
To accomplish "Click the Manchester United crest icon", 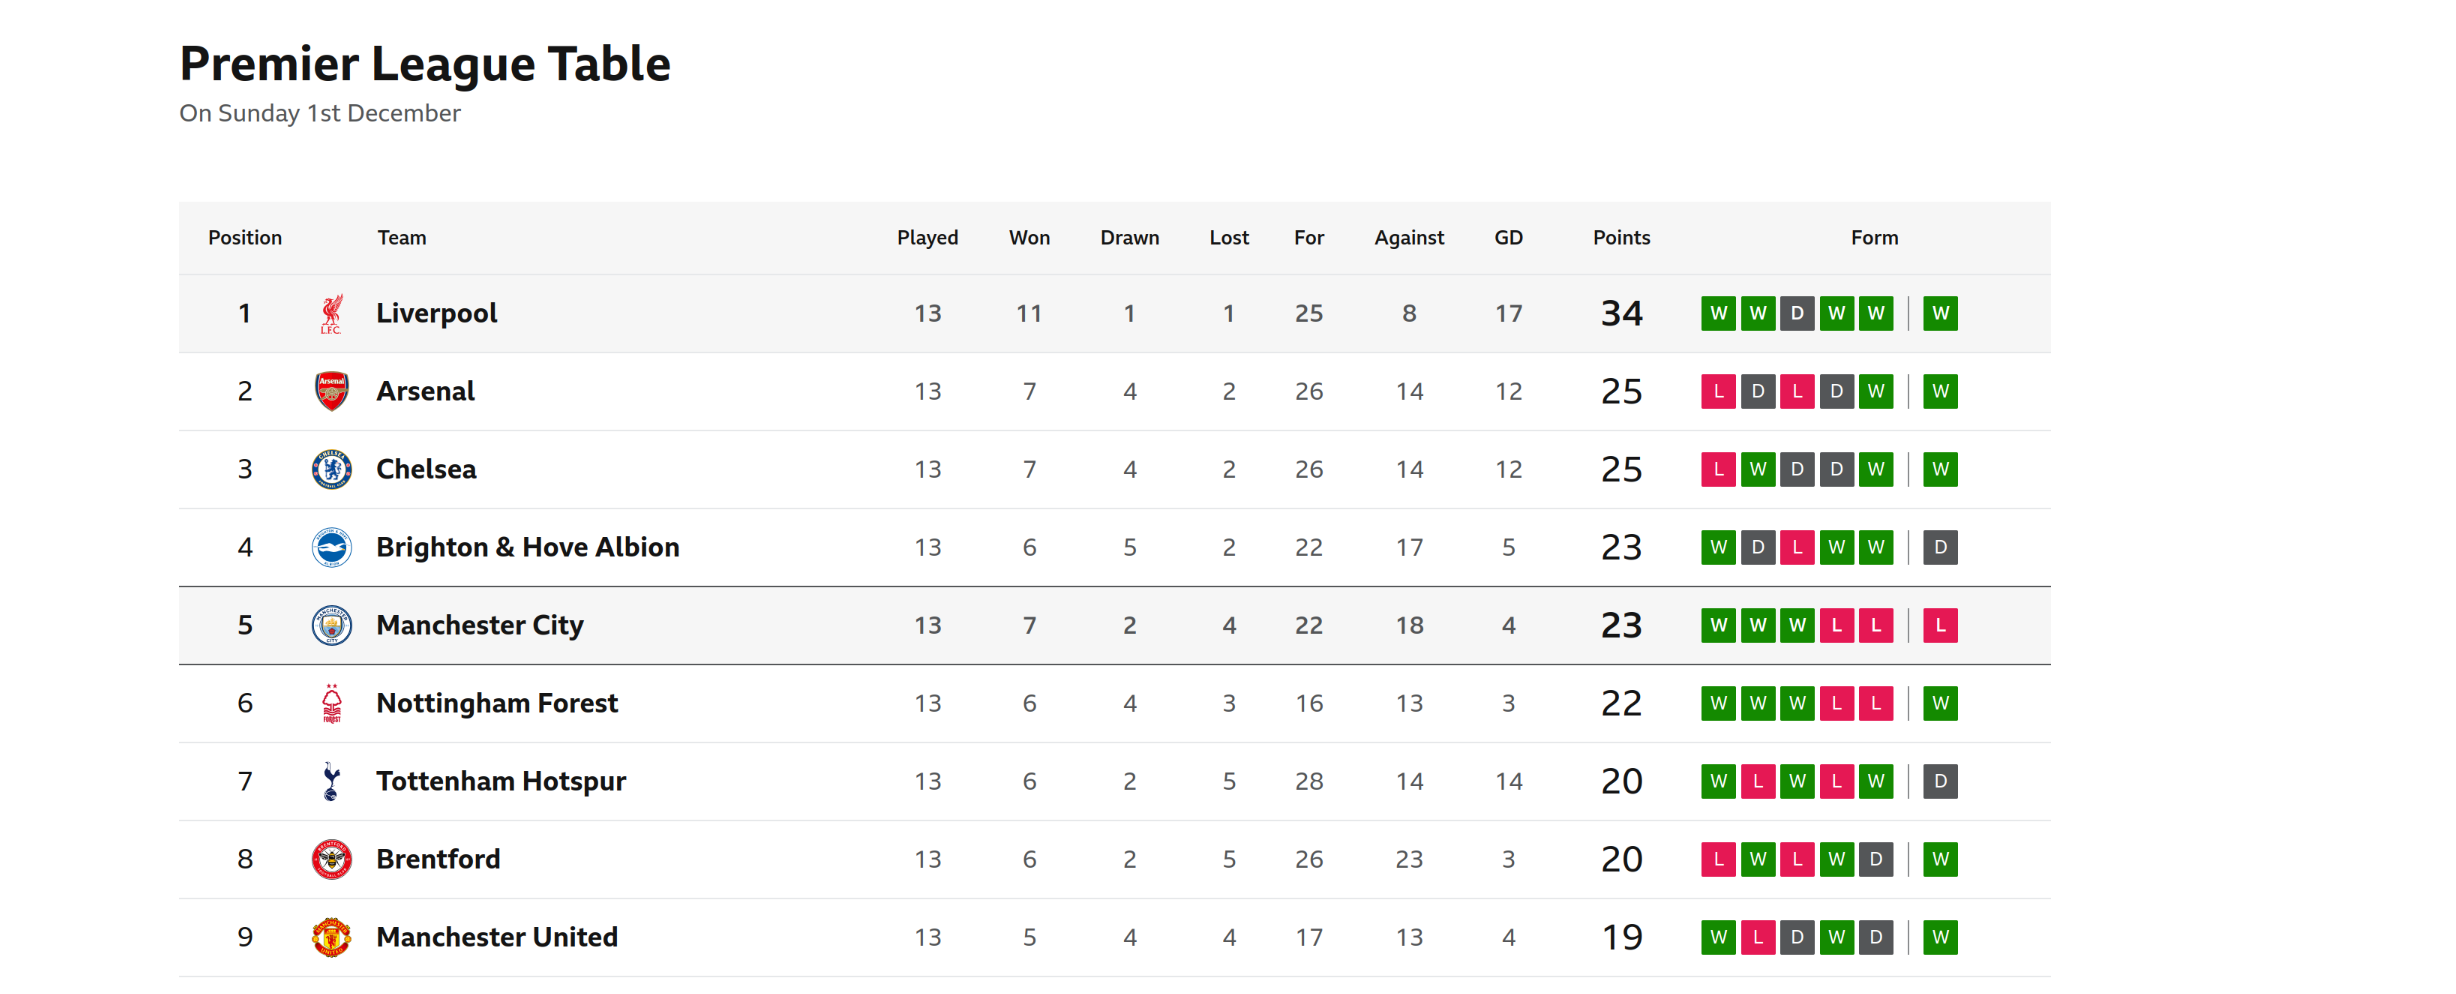I will click(331, 937).
